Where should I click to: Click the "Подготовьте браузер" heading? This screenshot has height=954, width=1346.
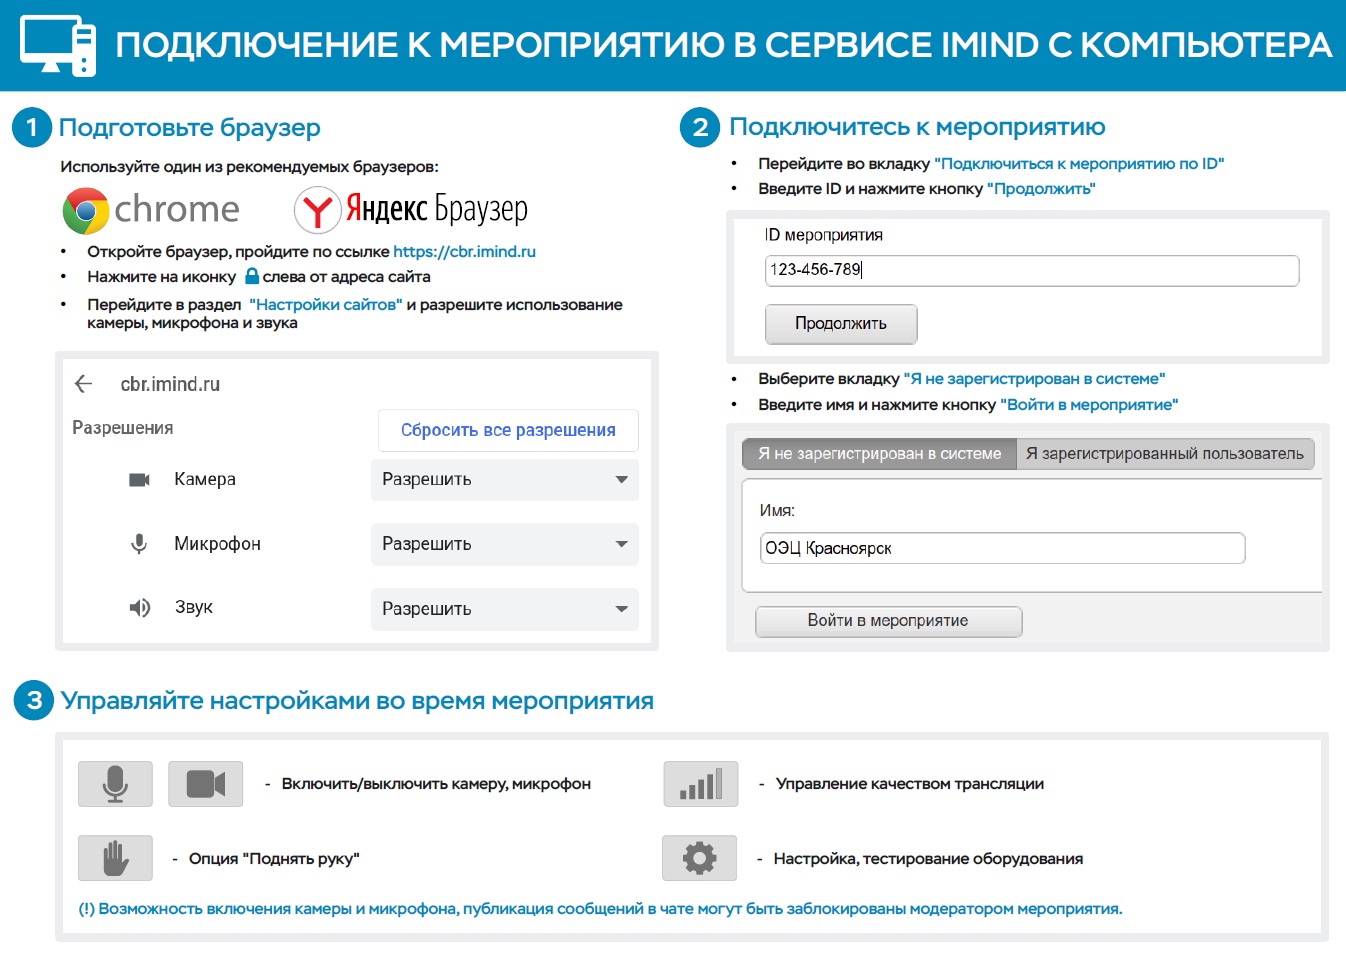(190, 128)
